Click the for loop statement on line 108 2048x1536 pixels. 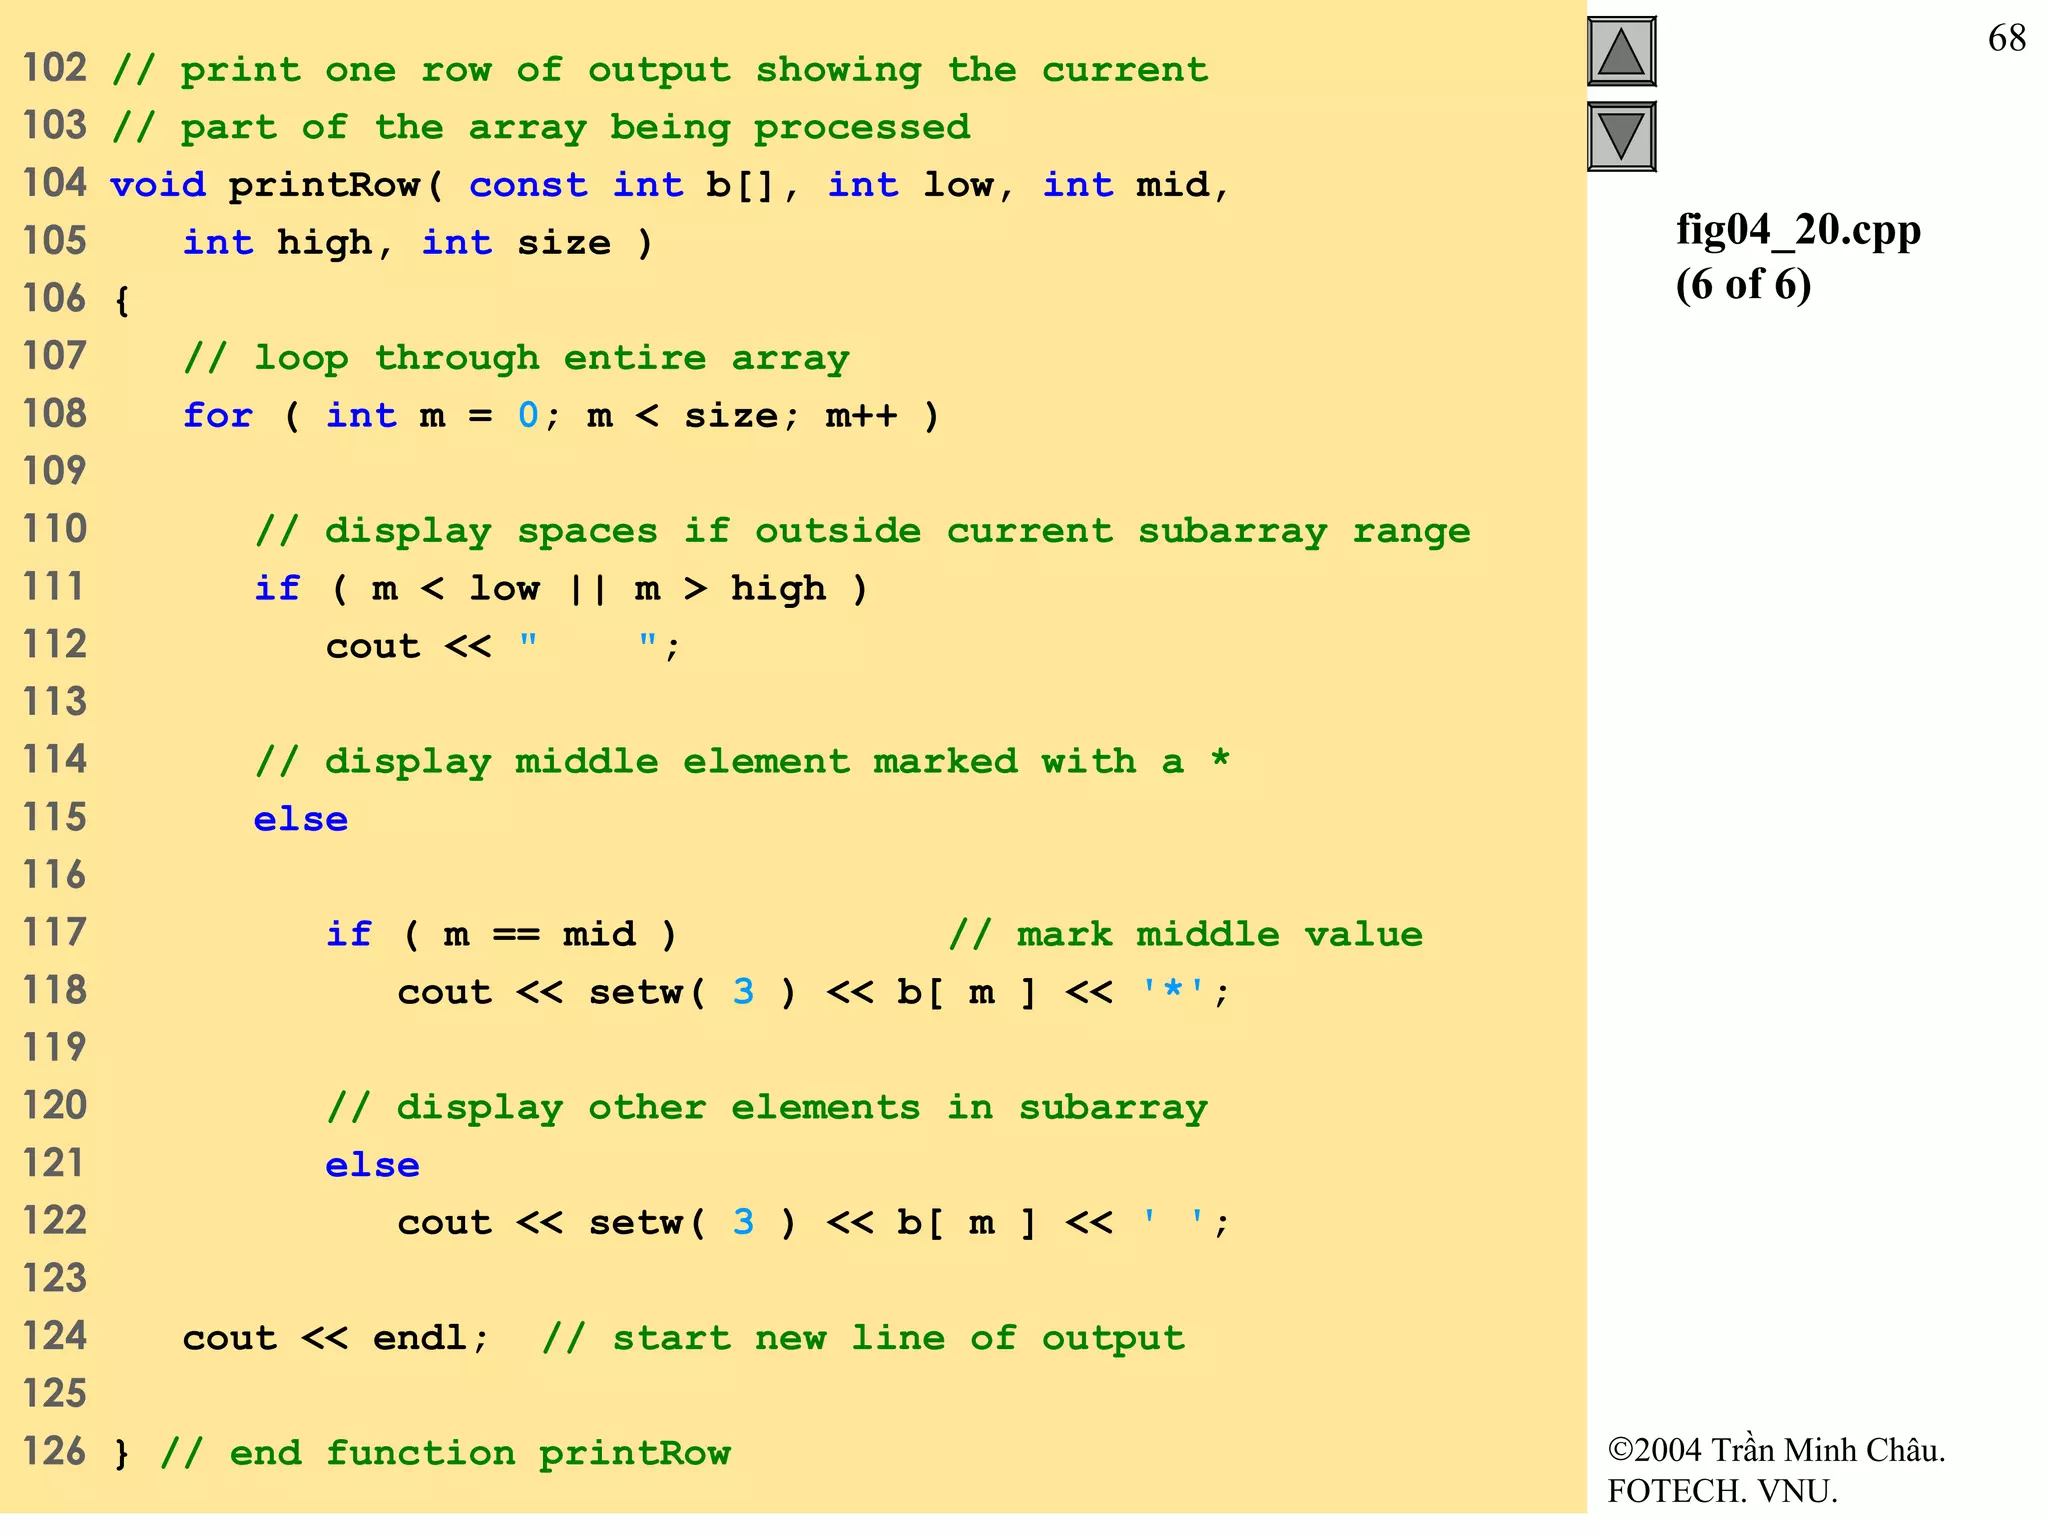click(x=561, y=416)
